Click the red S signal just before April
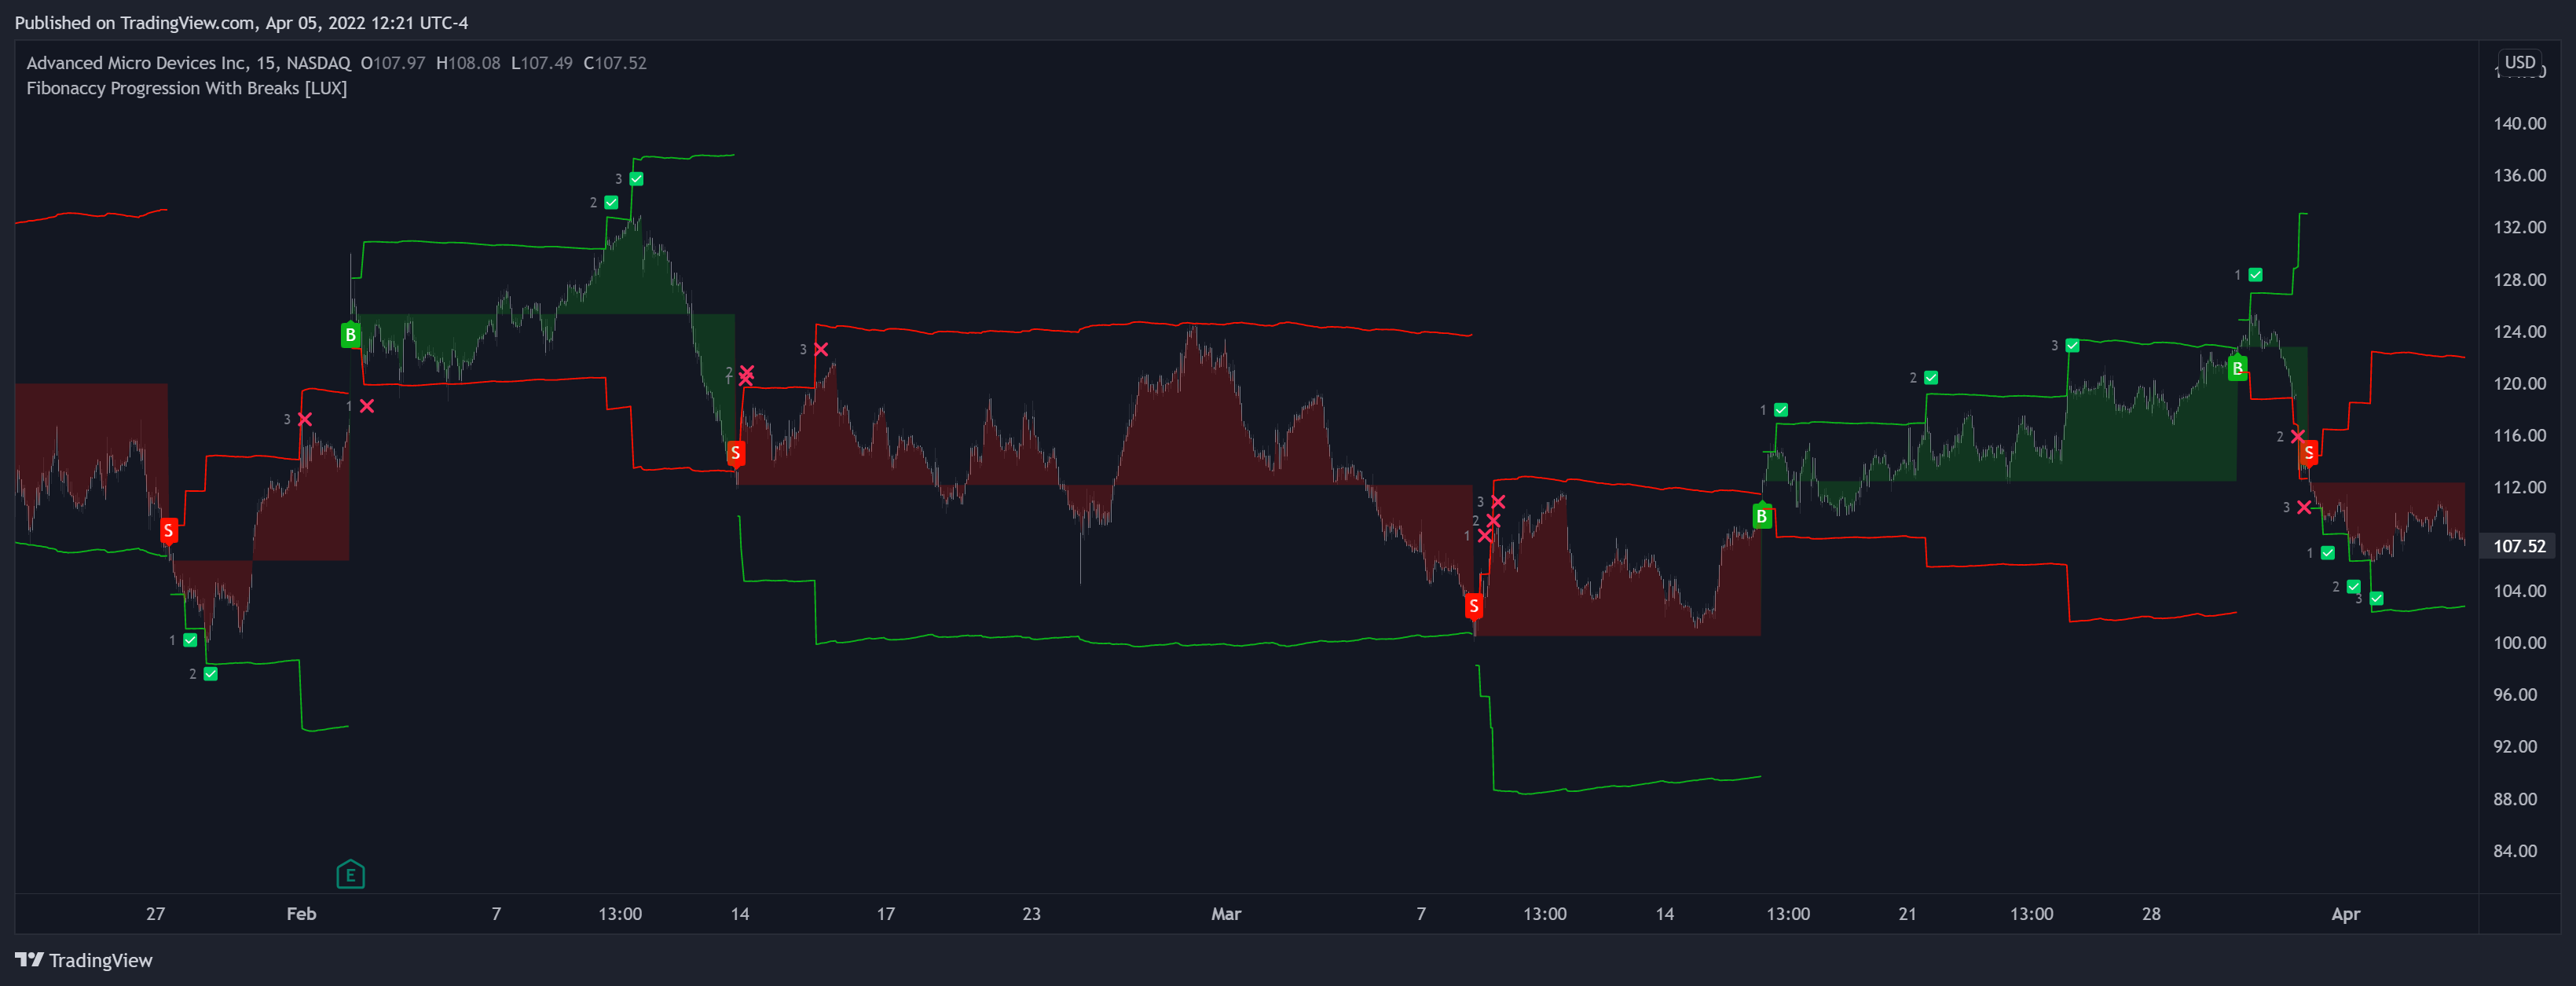 click(2309, 453)
